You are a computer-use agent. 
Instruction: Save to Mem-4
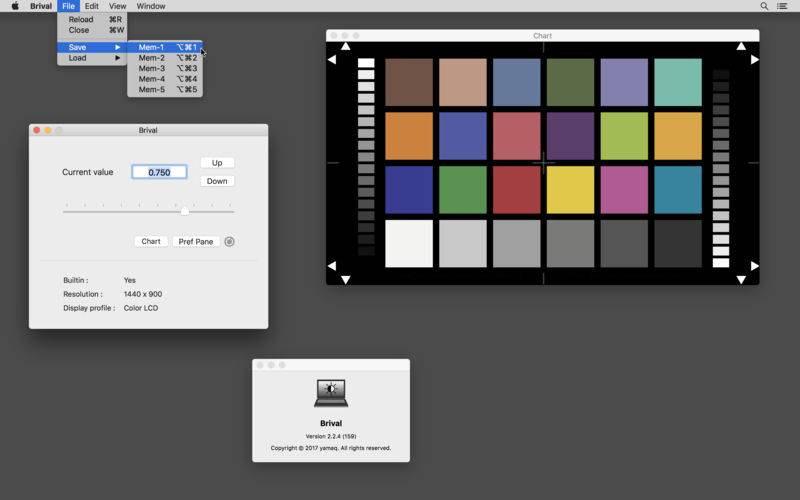[165, 79]
